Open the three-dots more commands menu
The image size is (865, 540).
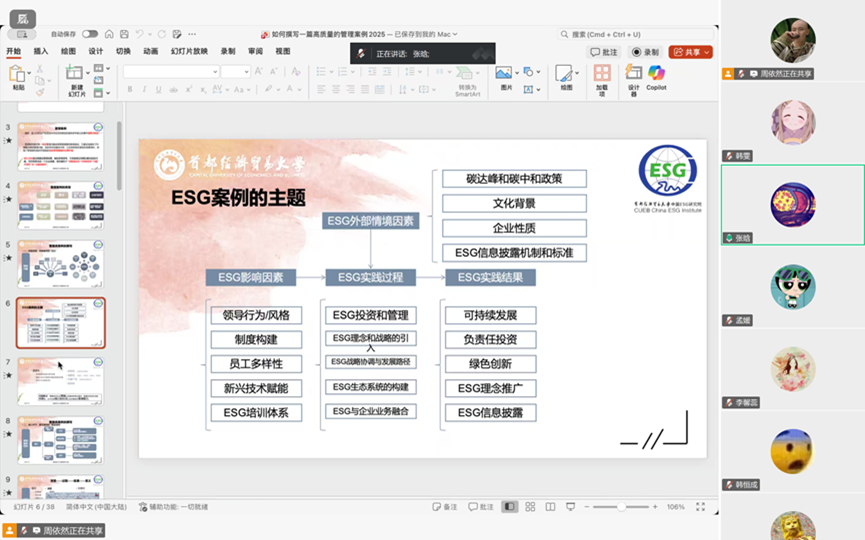pyautogui.click(x=191, y=34)
